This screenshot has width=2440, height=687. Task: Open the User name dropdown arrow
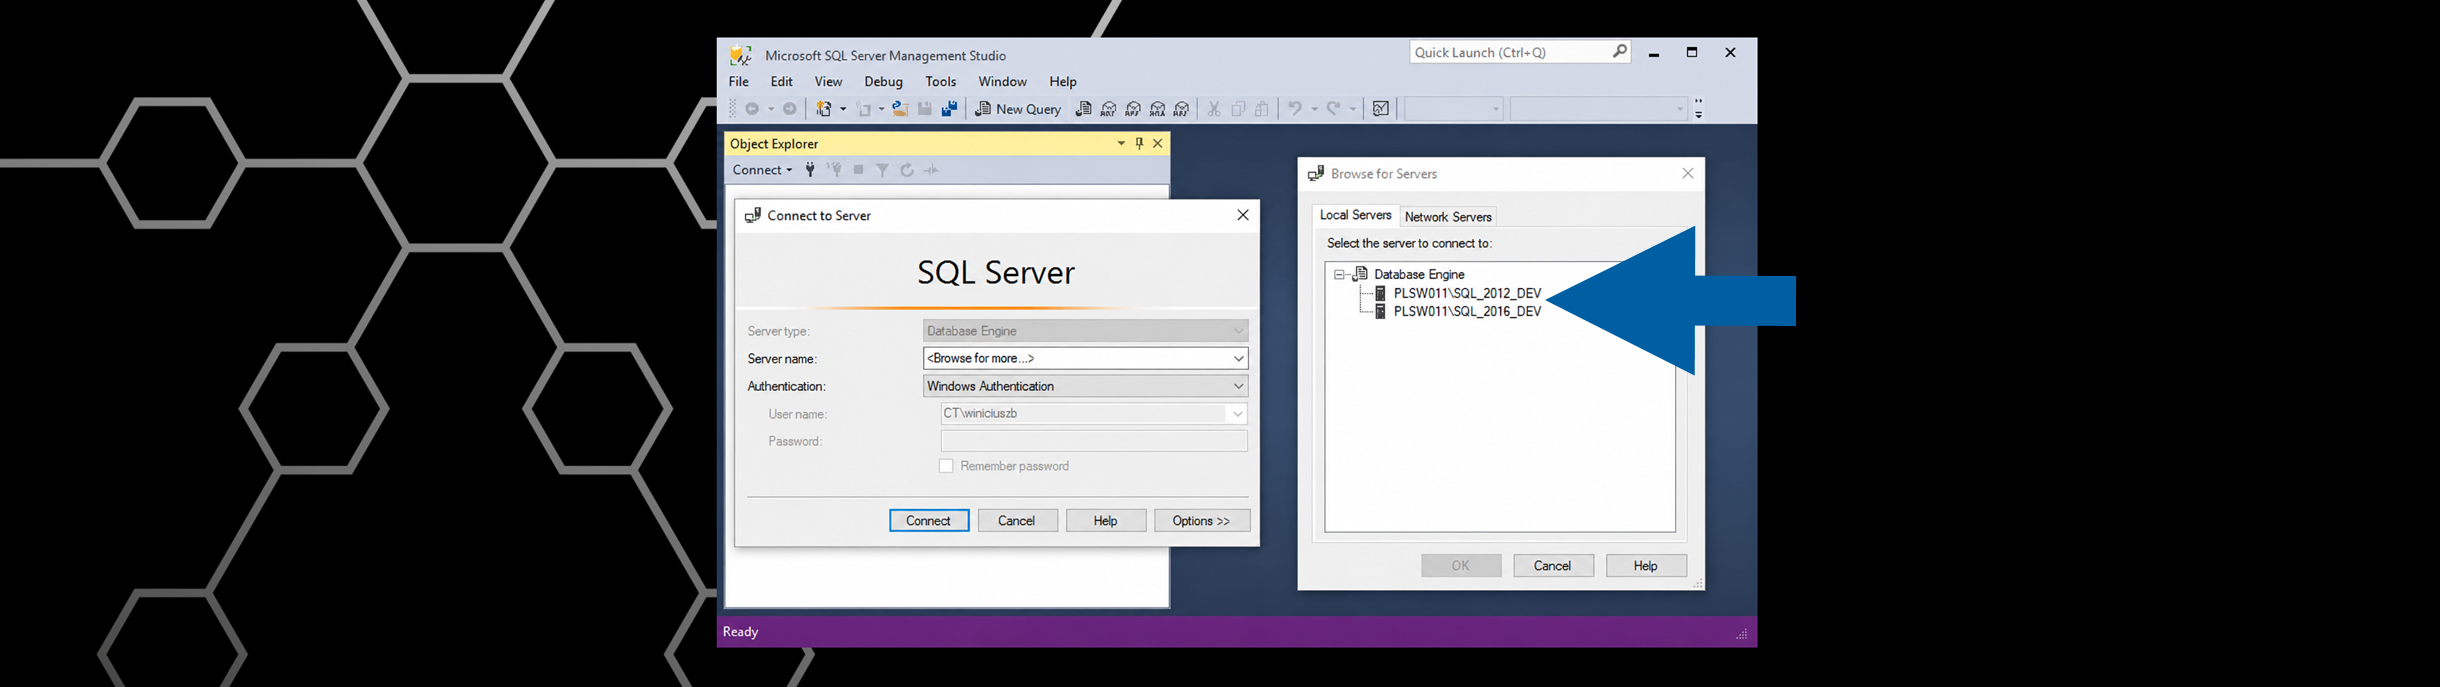(x=1237, y=413)
